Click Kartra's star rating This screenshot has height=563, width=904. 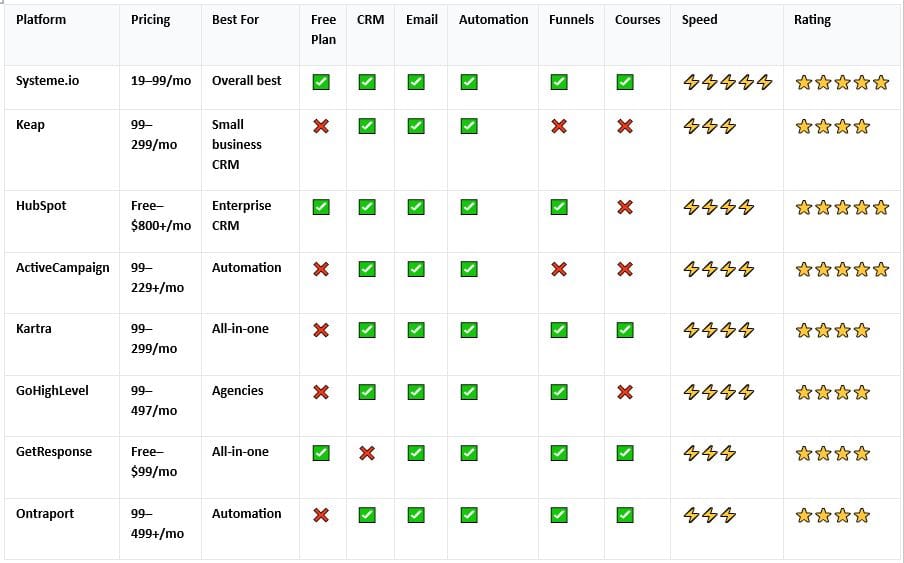(832, 331)
